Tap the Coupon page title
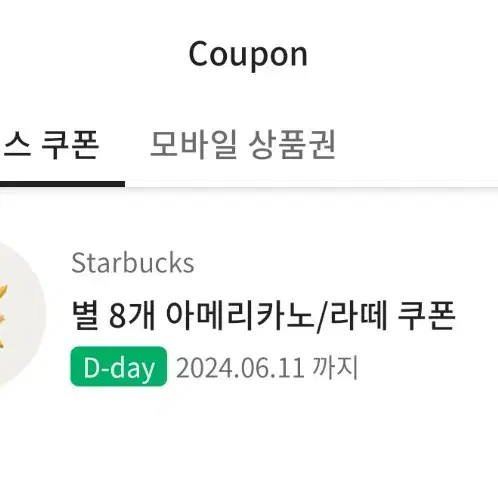This screenshot has width=498, height=498. (248, 55)
